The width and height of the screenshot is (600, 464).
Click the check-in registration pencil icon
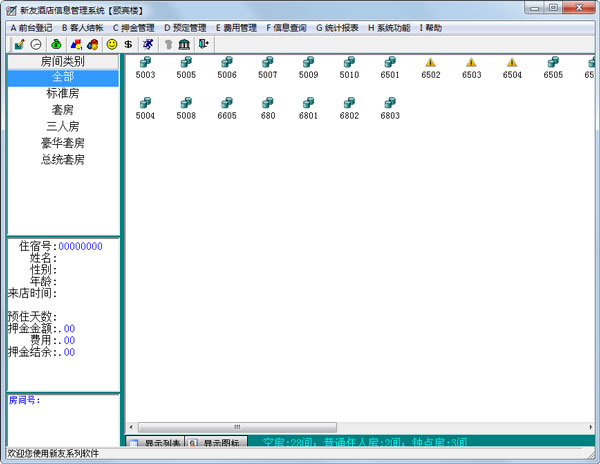19,44
